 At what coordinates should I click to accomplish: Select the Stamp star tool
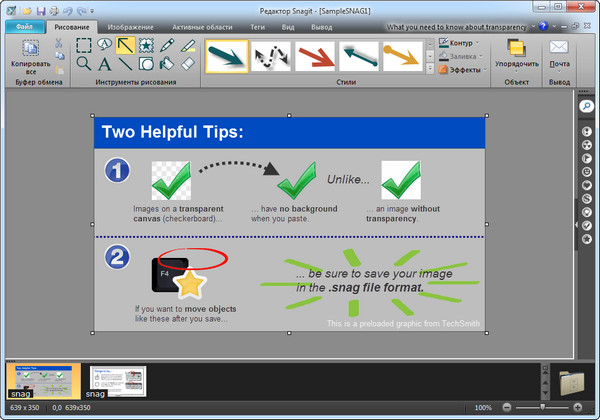tap(147, 45)
